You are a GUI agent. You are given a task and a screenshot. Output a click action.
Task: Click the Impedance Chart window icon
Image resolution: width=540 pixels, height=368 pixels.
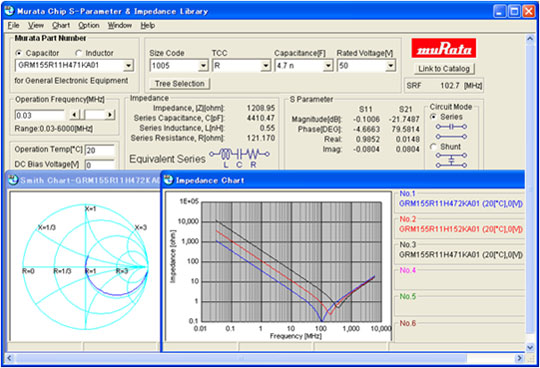pos(168,180)
